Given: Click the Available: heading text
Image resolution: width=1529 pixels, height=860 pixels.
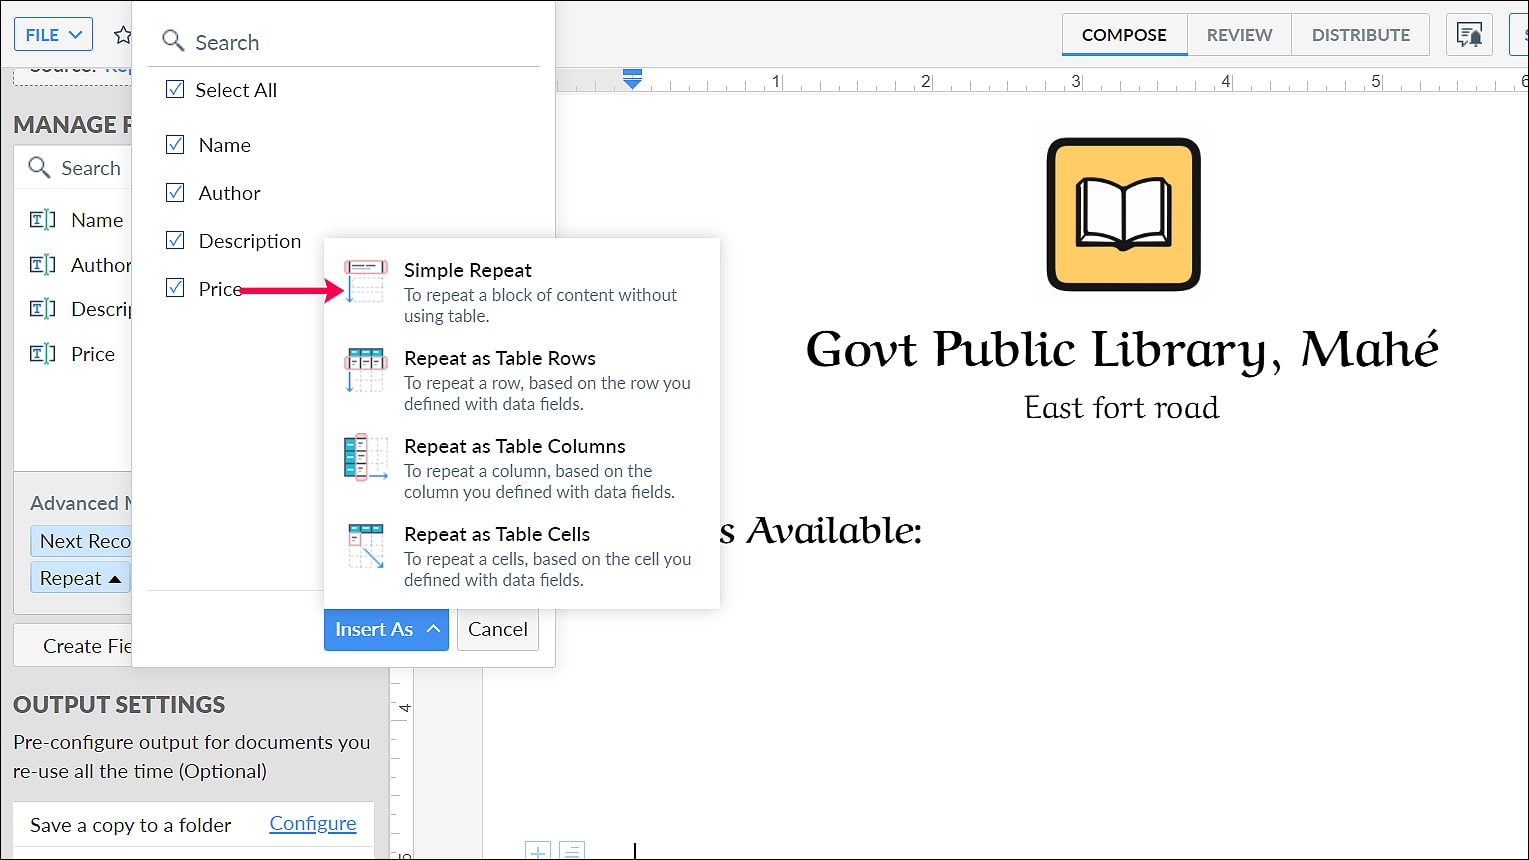Looking at the screenshot, I should pyautogui.click(x=833, y=530).
